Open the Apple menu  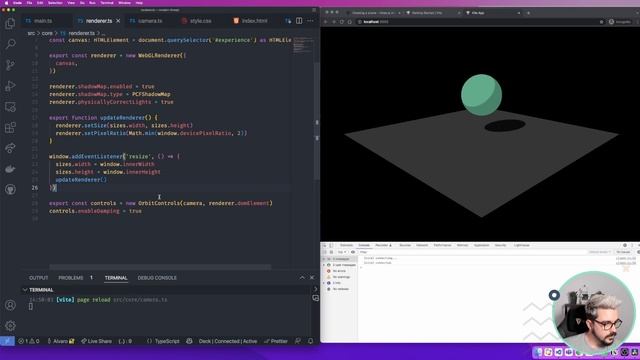point(6,3)
